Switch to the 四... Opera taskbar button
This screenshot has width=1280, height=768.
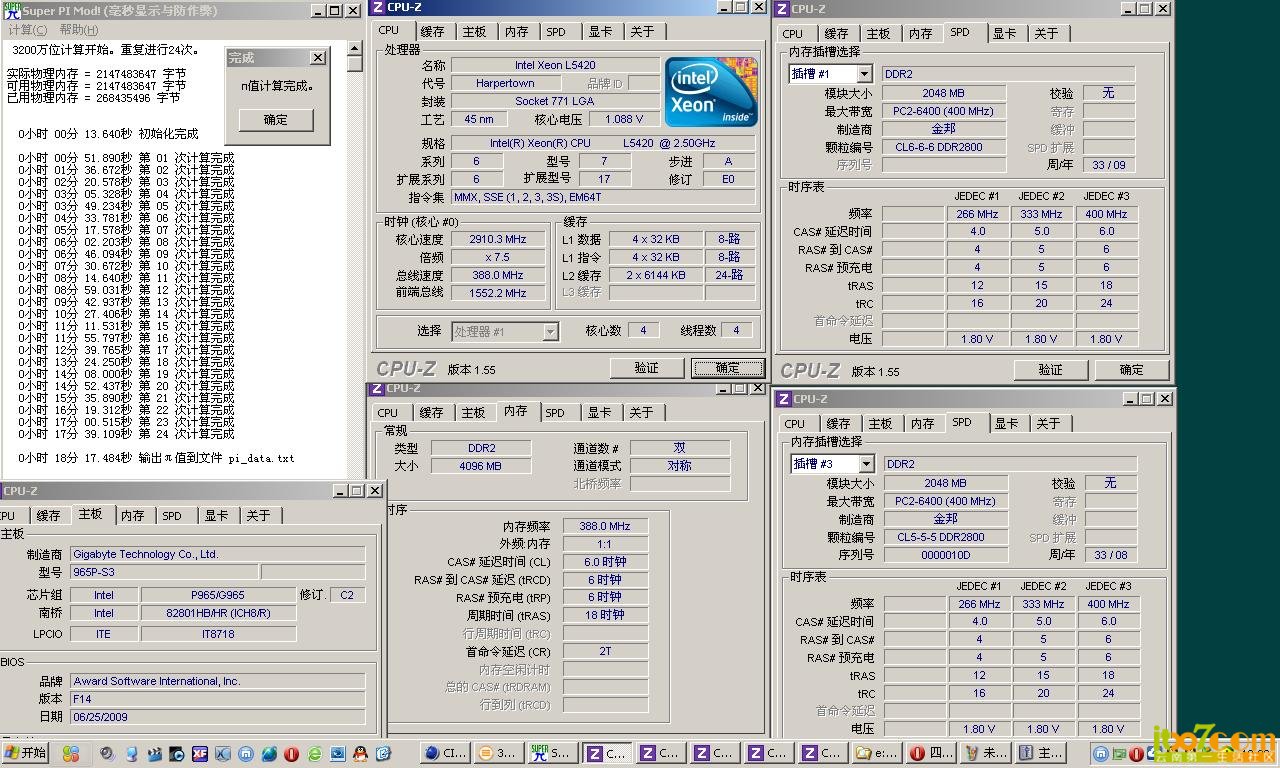[931, 753]
